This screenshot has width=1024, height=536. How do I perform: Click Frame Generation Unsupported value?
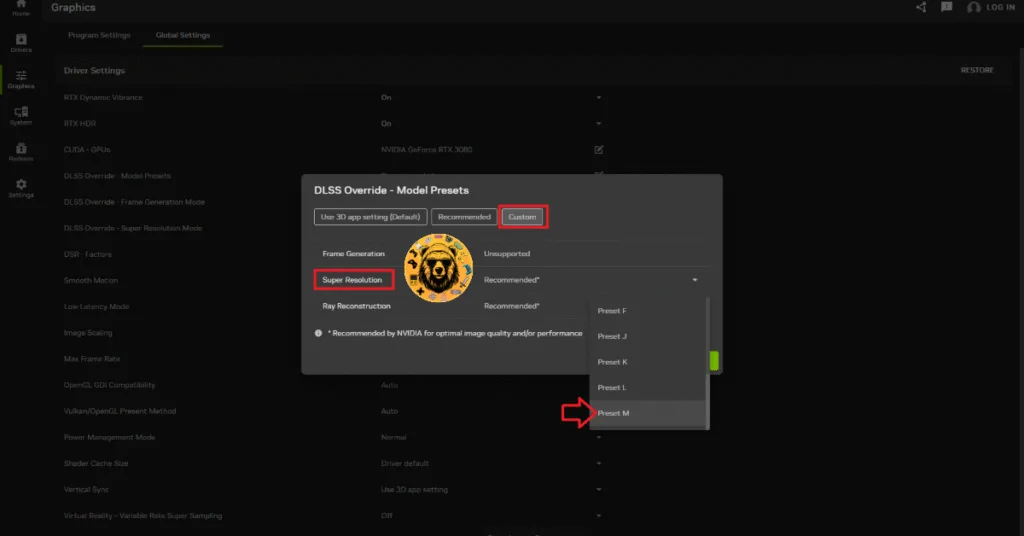pyautogui.click(x=507, y=254)
